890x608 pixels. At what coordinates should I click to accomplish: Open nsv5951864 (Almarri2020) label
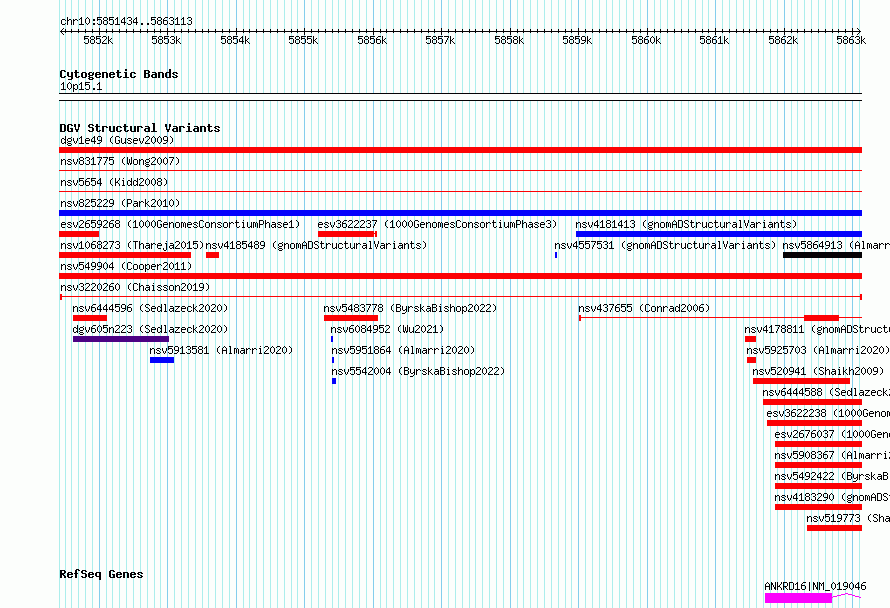pyautogui.click(x=403, y=350)
